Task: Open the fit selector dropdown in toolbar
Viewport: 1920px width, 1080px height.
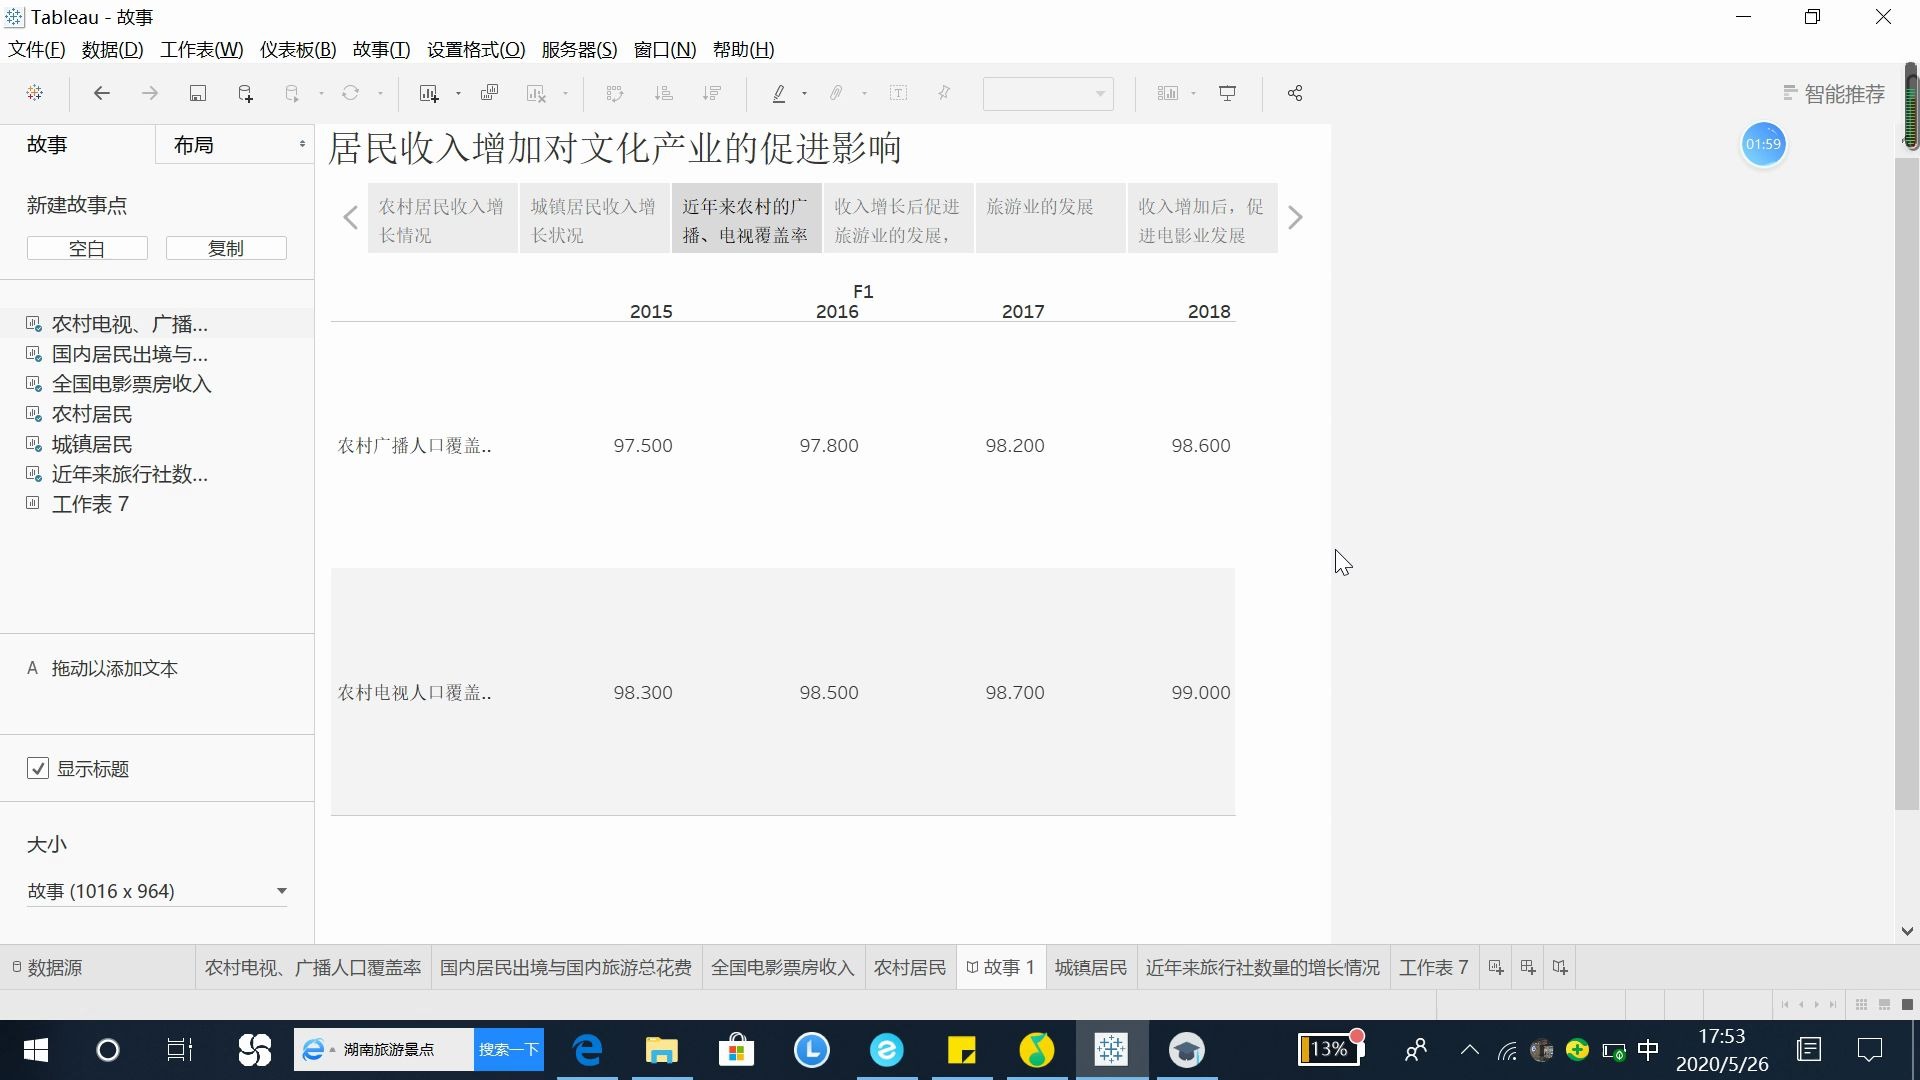Action: point(1048,93)
